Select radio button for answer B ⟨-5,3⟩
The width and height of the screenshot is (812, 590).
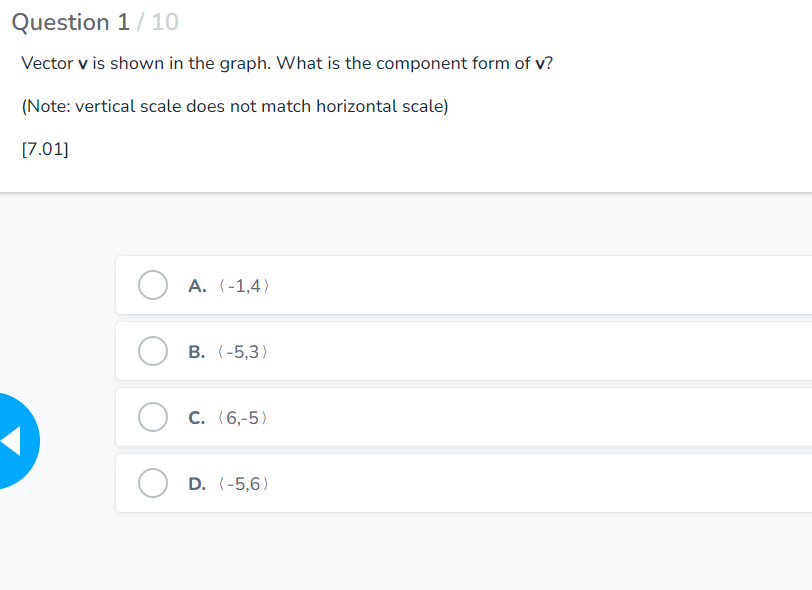(x=152, y=351)
